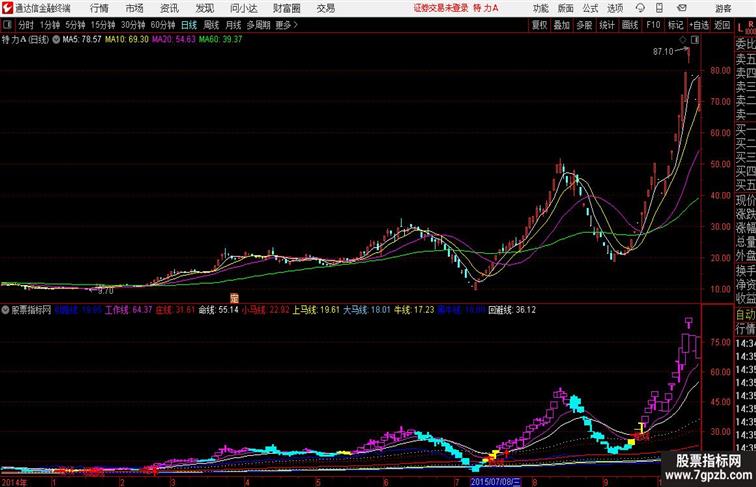This screenshot has width=756, height=487.
Task: Click the mobile phone icon
Action: click(659, 8)
